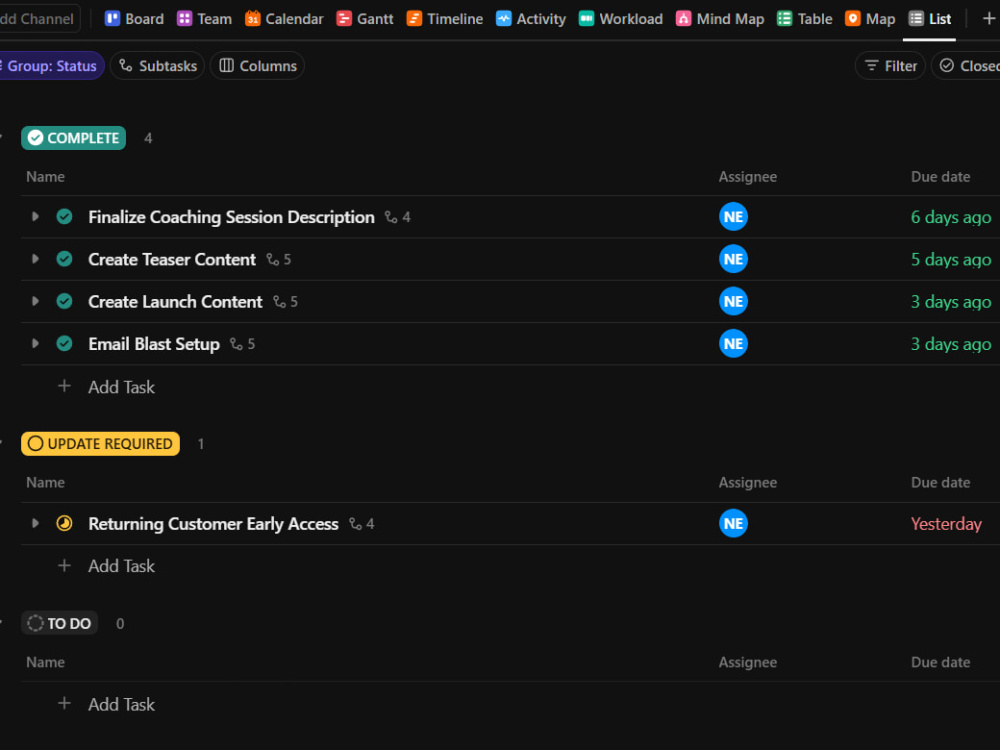
Task: Open task Create Launch Content
Action: coord(175,301)
